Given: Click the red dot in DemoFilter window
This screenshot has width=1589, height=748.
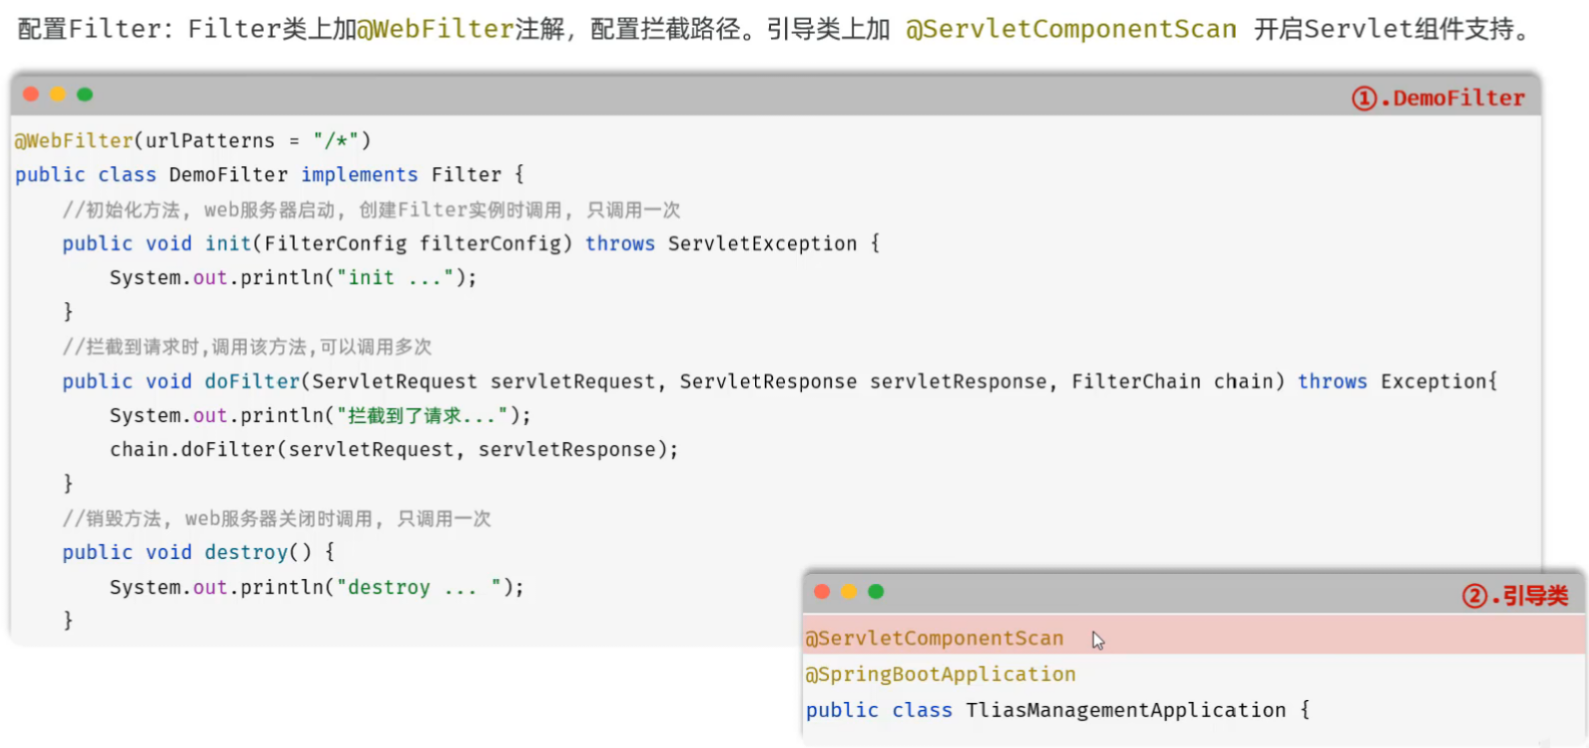Looking at the screenshot, I should (x=31, y=94).
